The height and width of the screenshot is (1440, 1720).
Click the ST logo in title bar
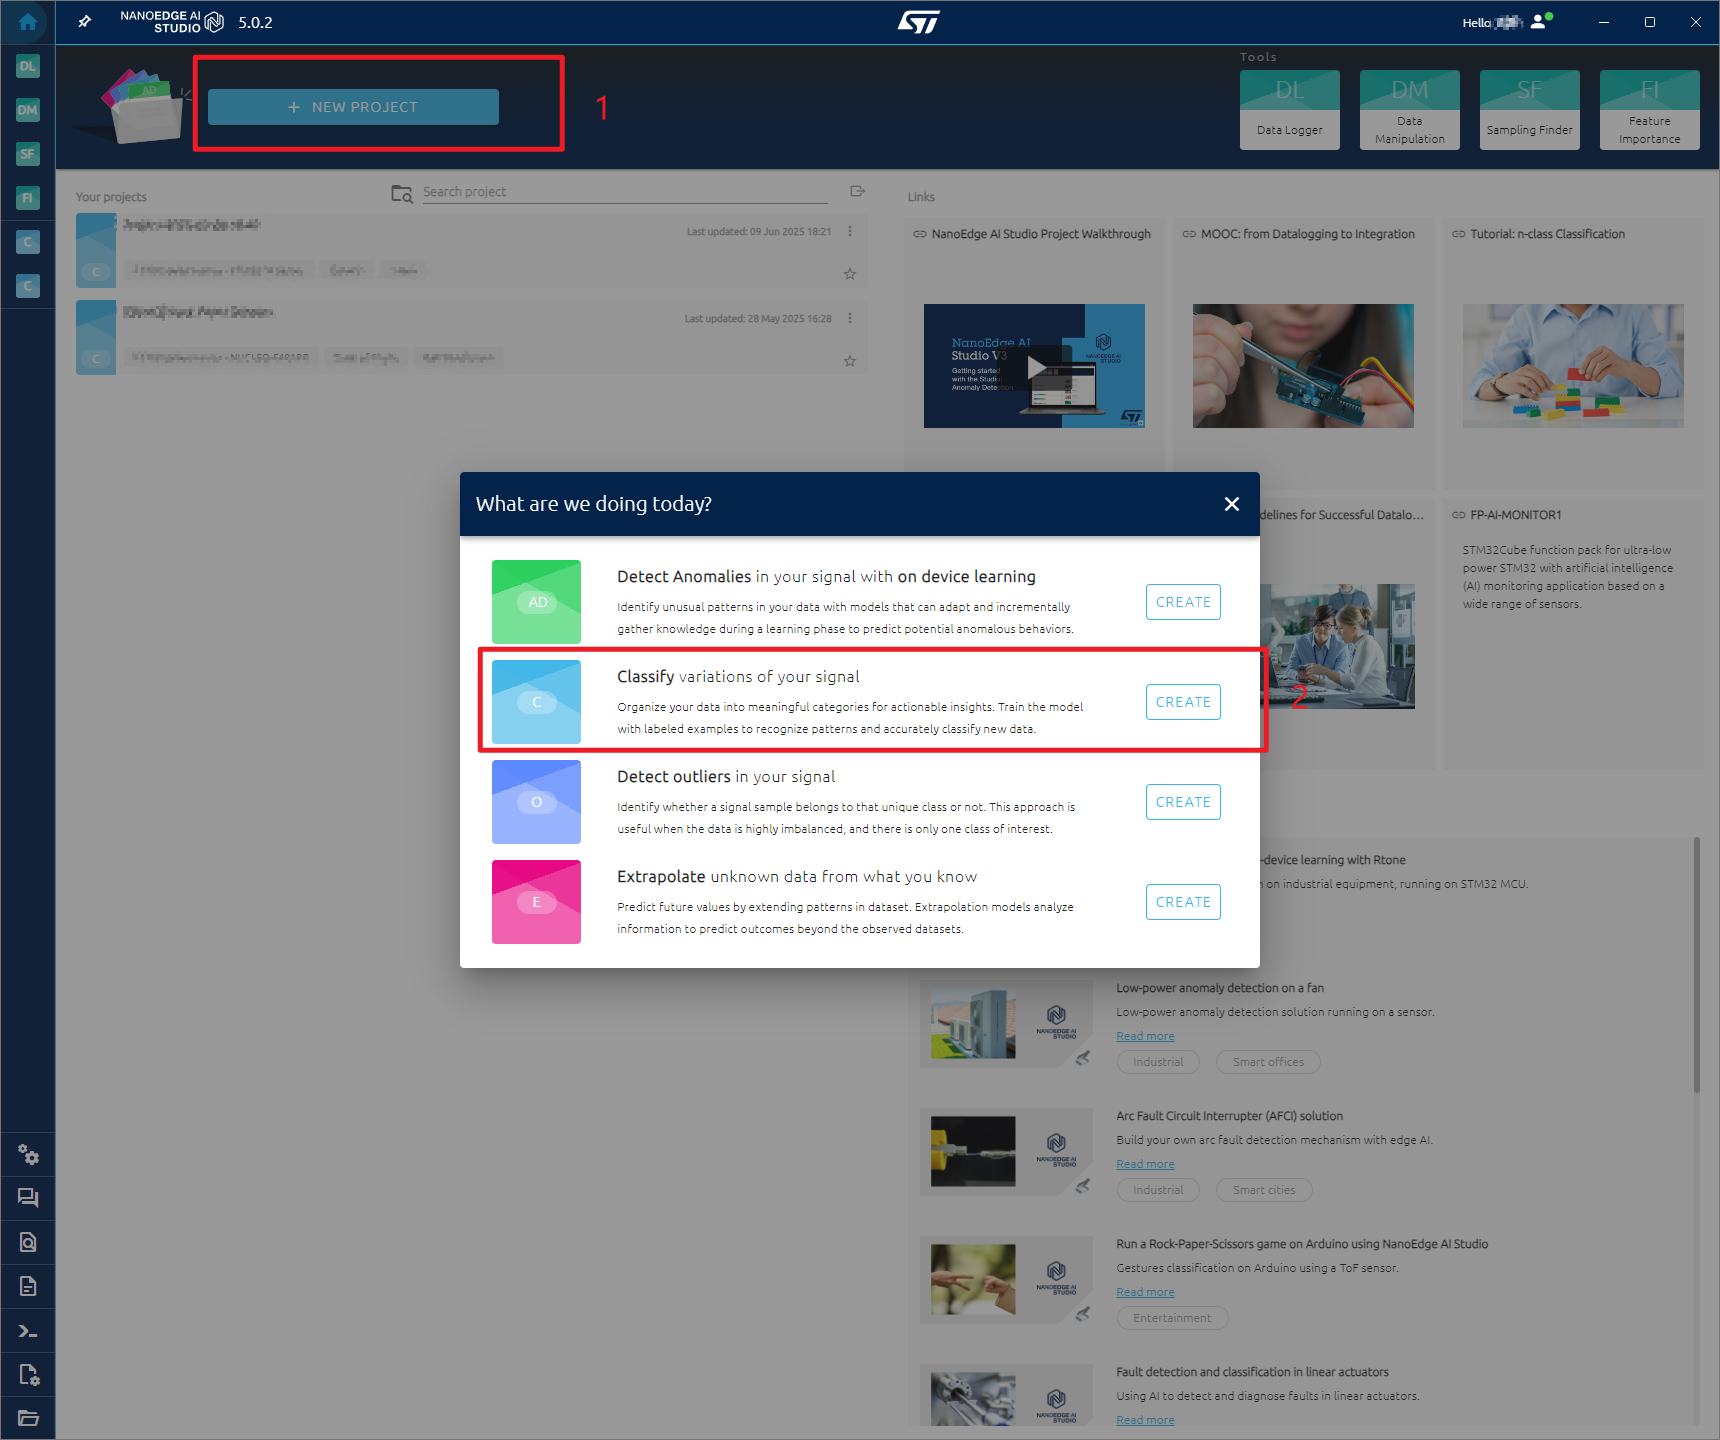pos(918,22)
